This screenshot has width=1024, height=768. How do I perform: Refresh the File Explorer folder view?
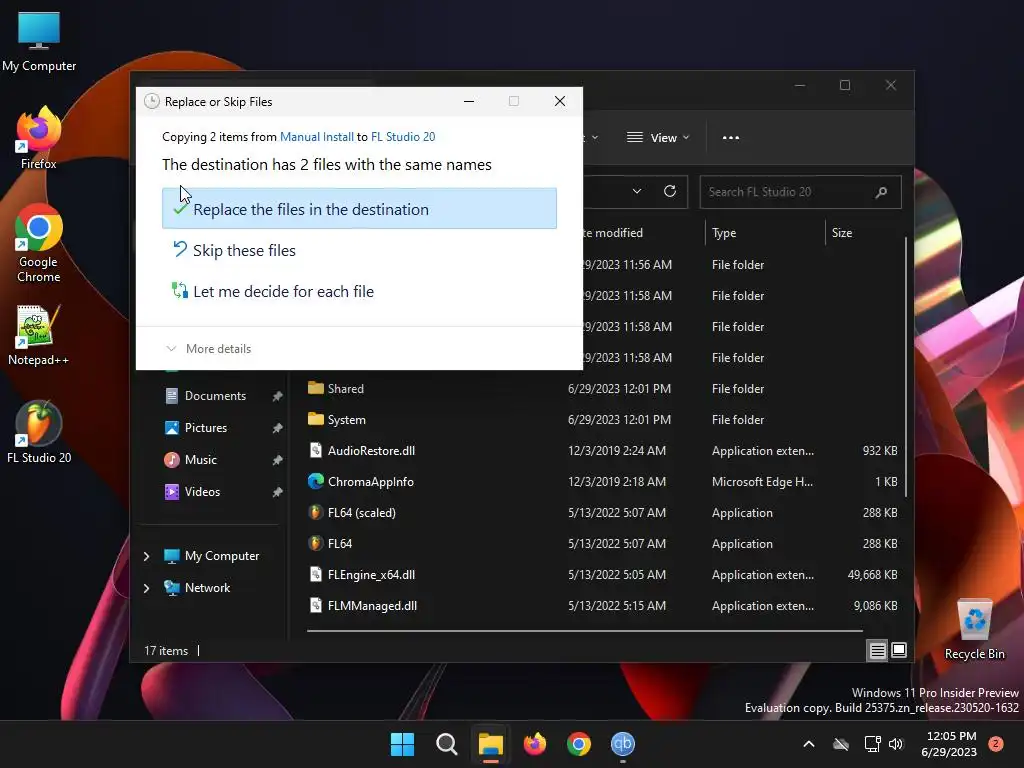point(669,191)
